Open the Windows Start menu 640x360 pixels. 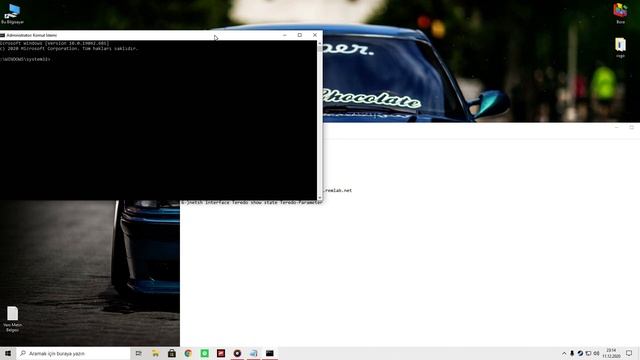tap(8, 353)
